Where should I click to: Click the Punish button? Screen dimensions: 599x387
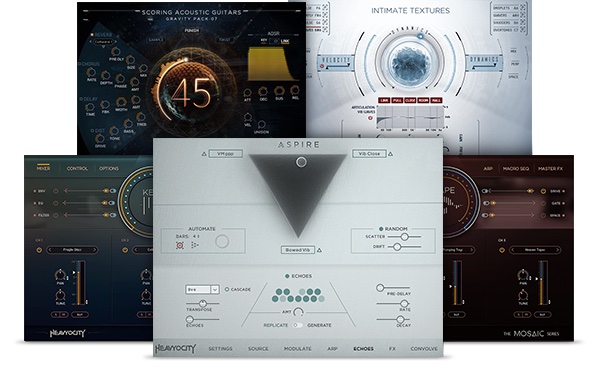191,31
